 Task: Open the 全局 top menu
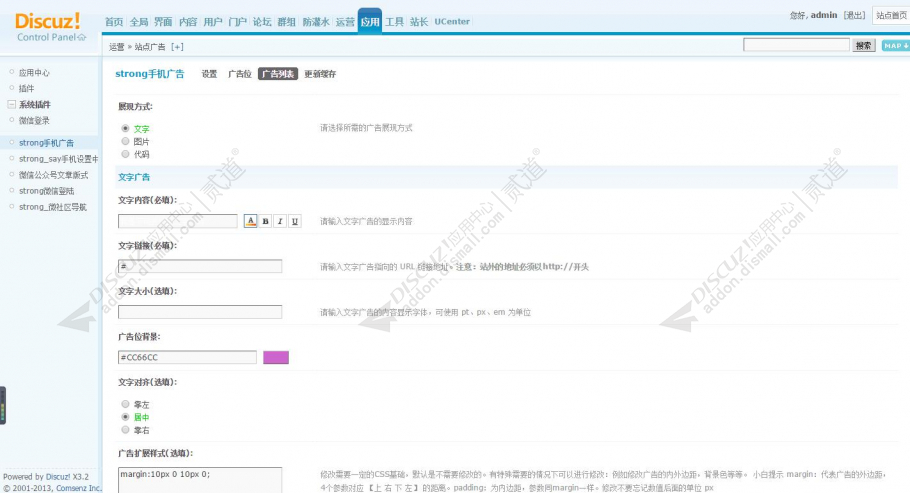tap(139, 22)
